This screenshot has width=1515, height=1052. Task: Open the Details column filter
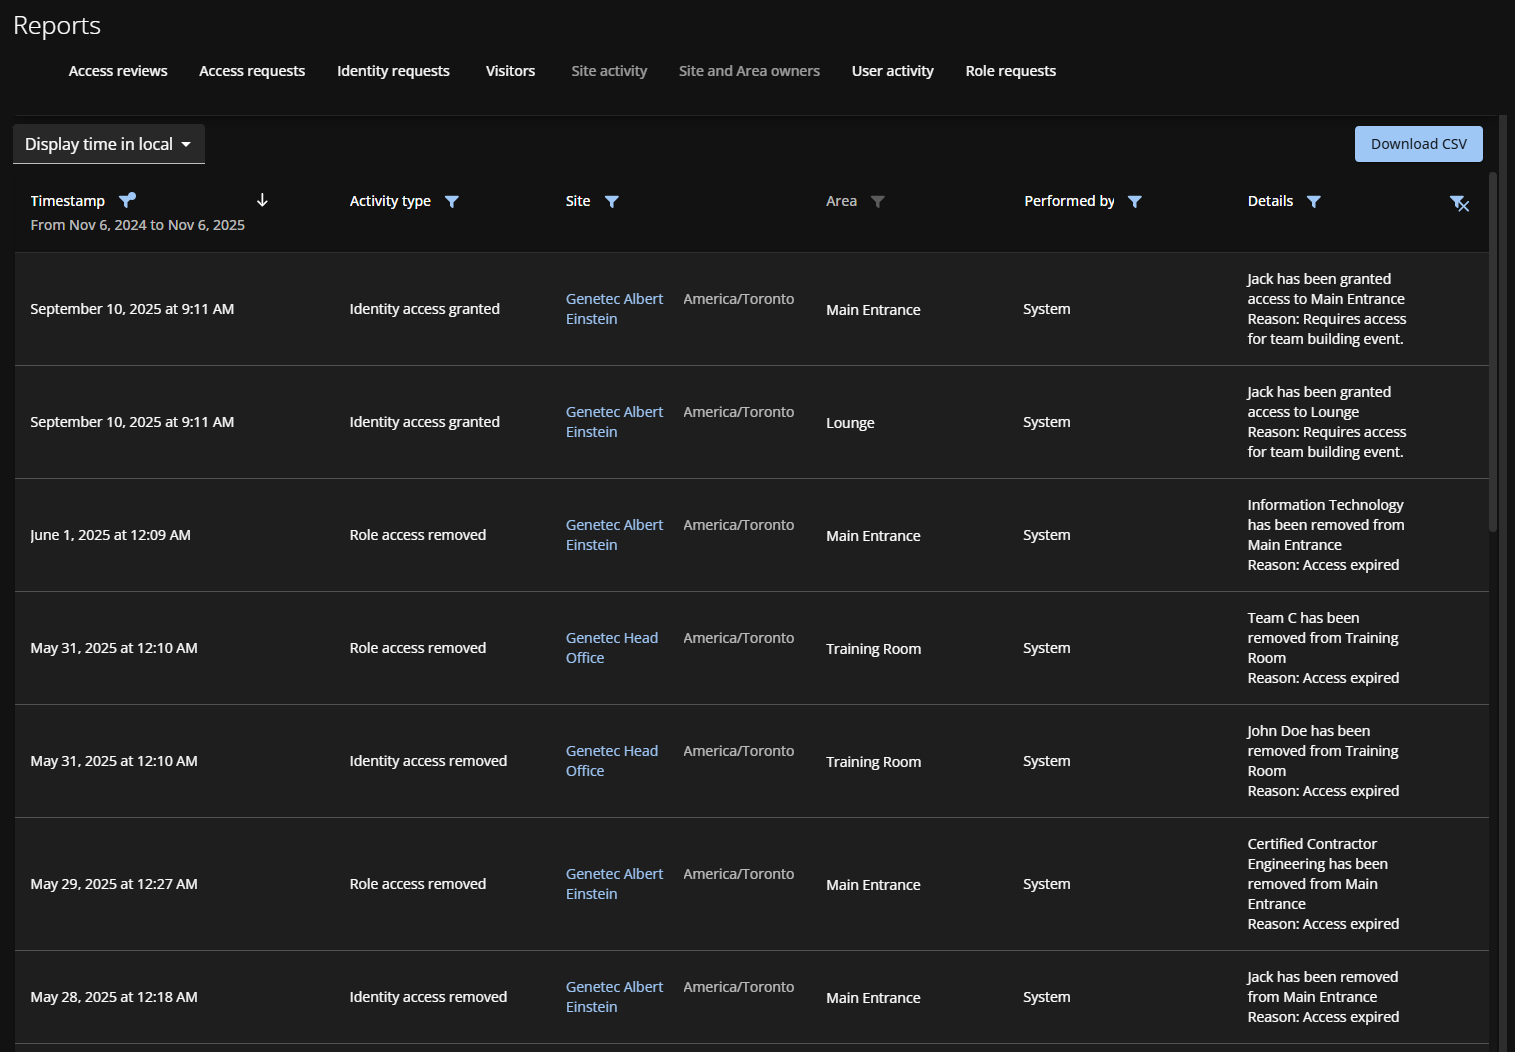point(1314,202)
